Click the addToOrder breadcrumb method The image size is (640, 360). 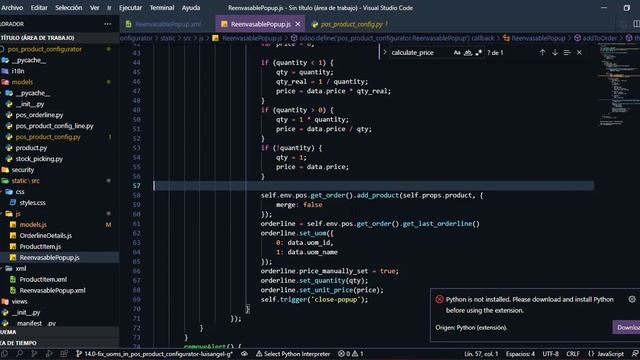[600, 38]
